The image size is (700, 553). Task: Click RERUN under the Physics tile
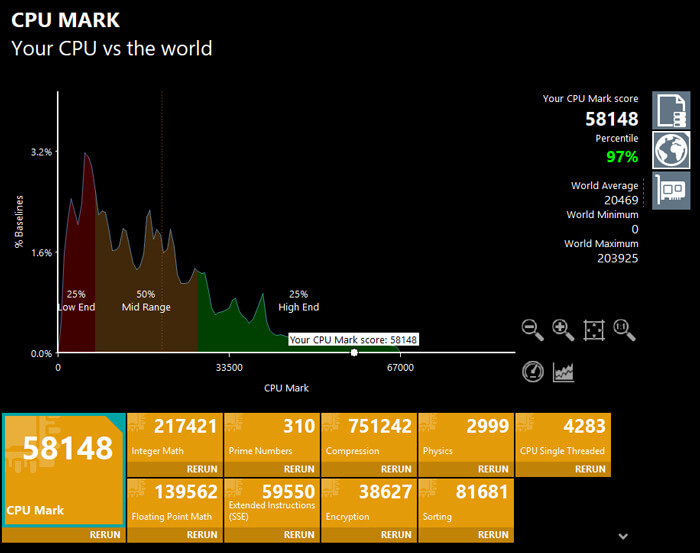[x=492, y=469]
